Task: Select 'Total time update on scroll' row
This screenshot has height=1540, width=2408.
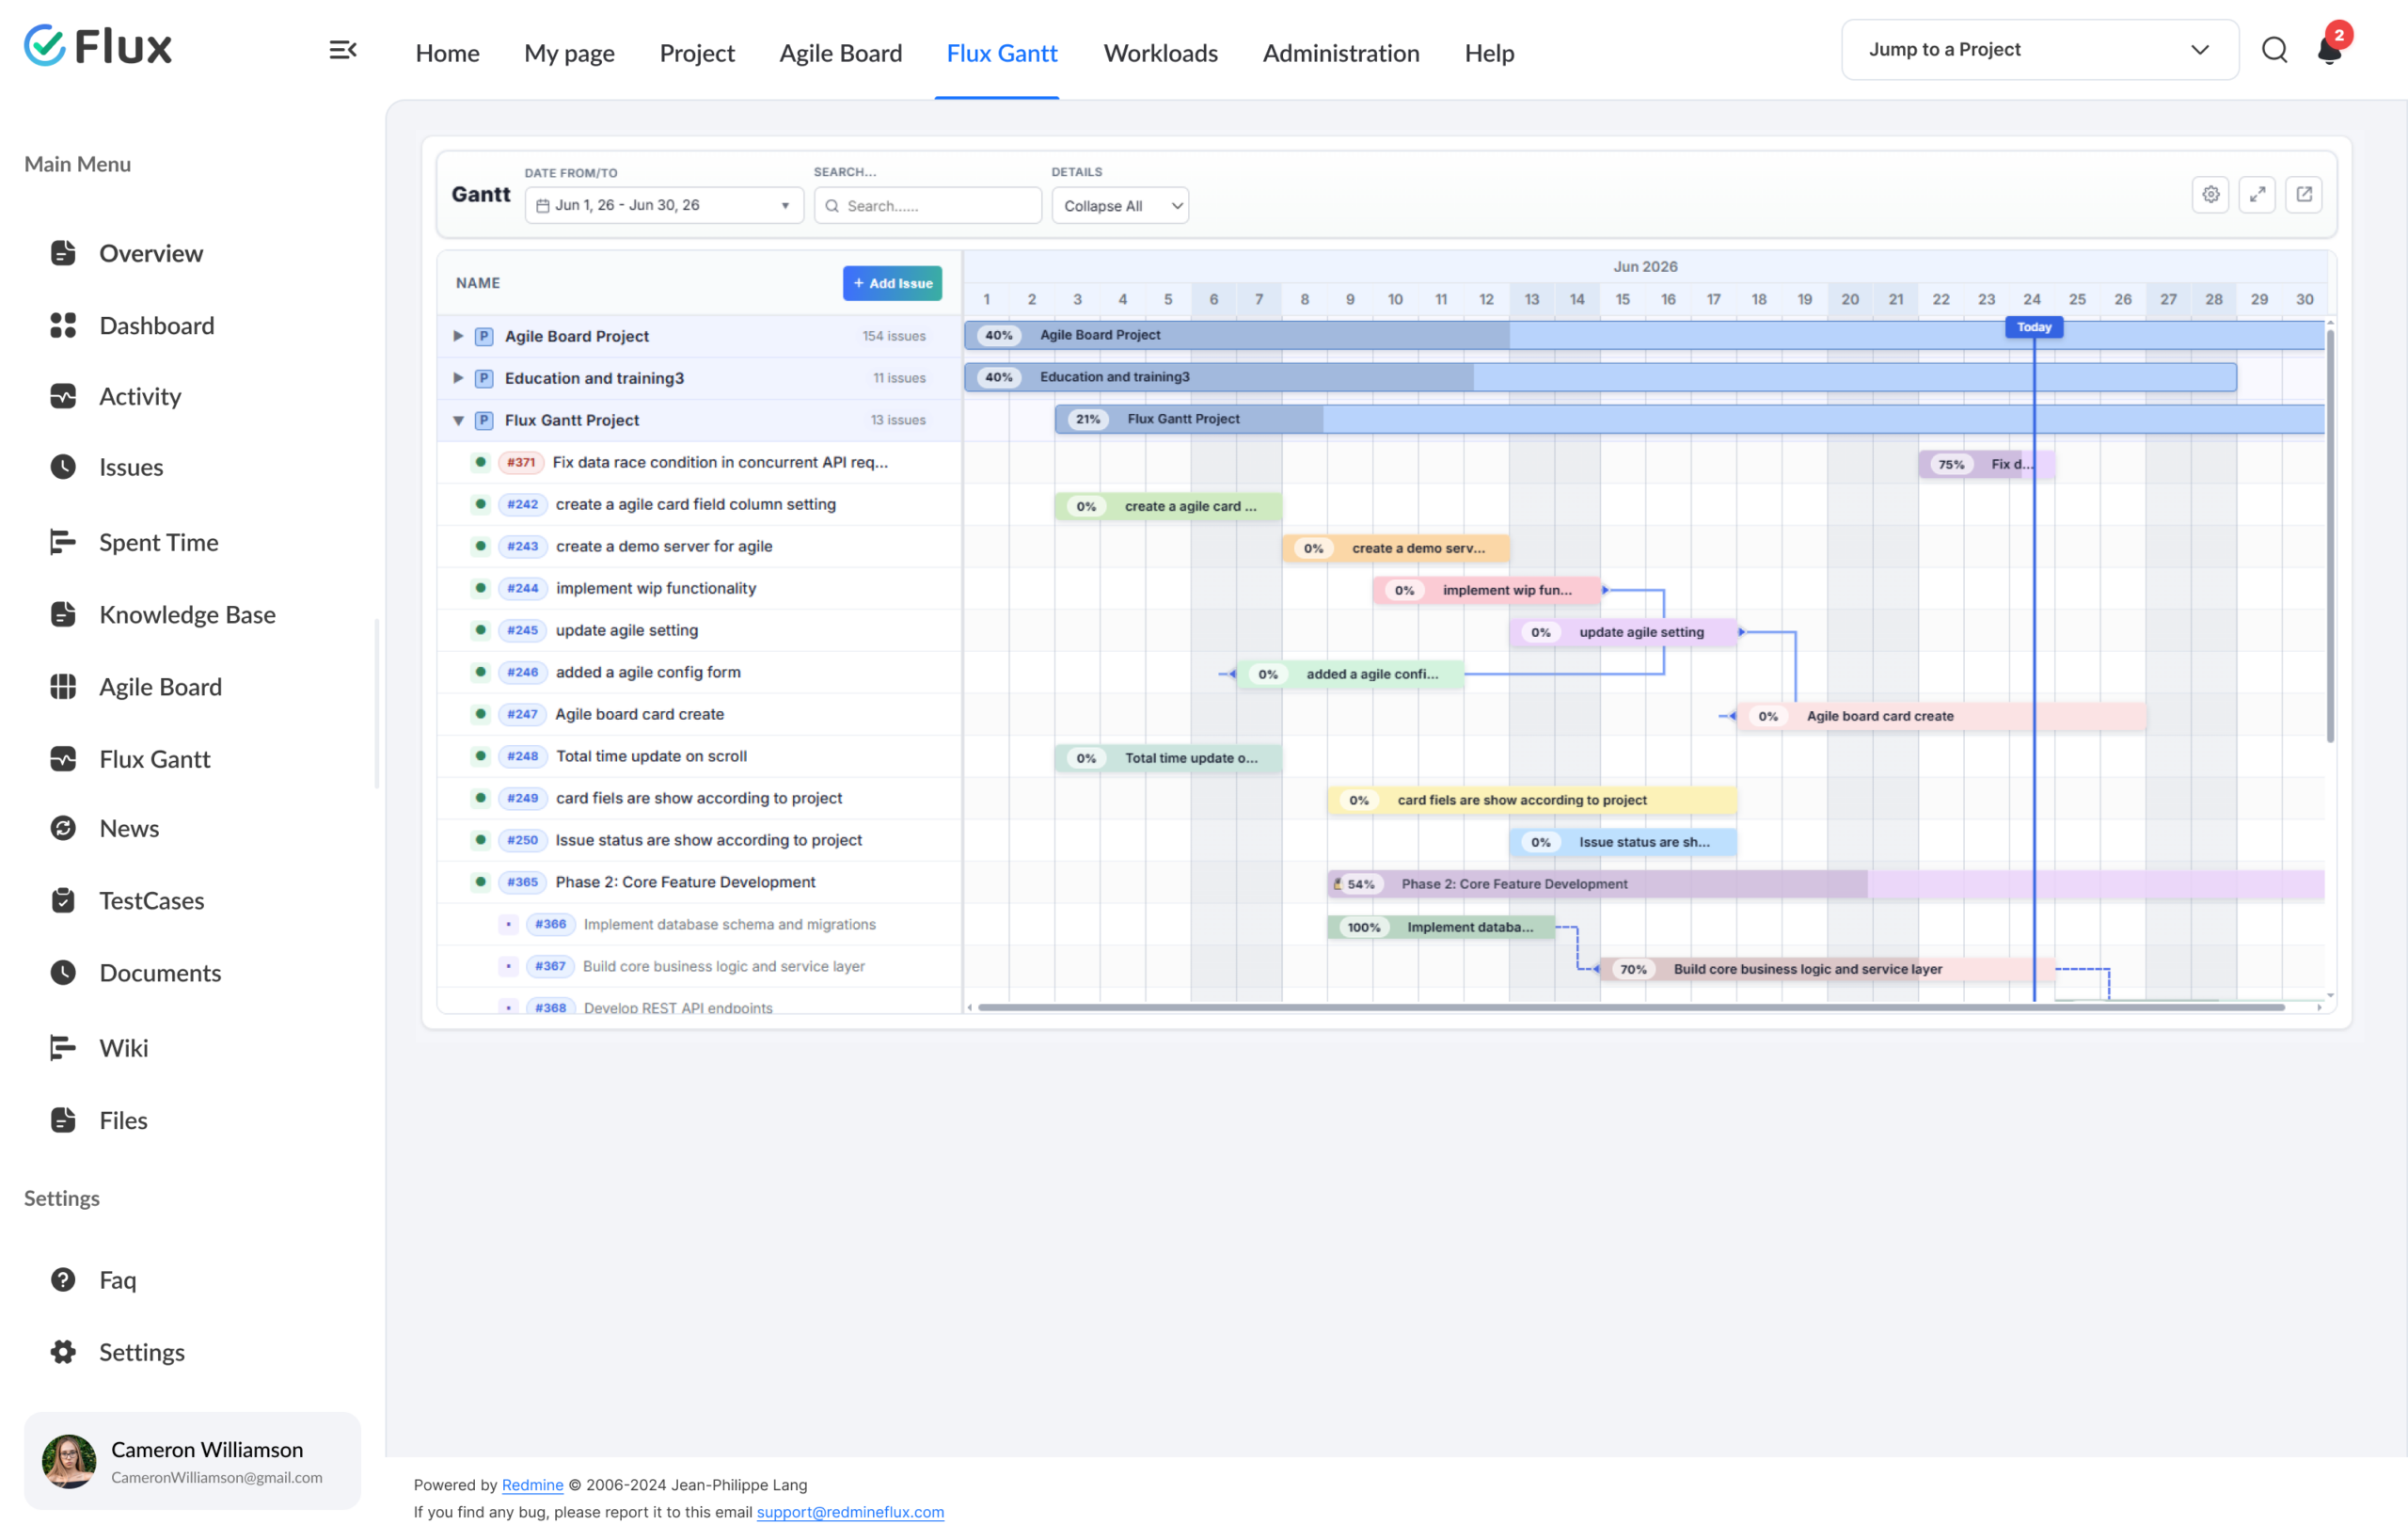Action: tap(699, 756)
